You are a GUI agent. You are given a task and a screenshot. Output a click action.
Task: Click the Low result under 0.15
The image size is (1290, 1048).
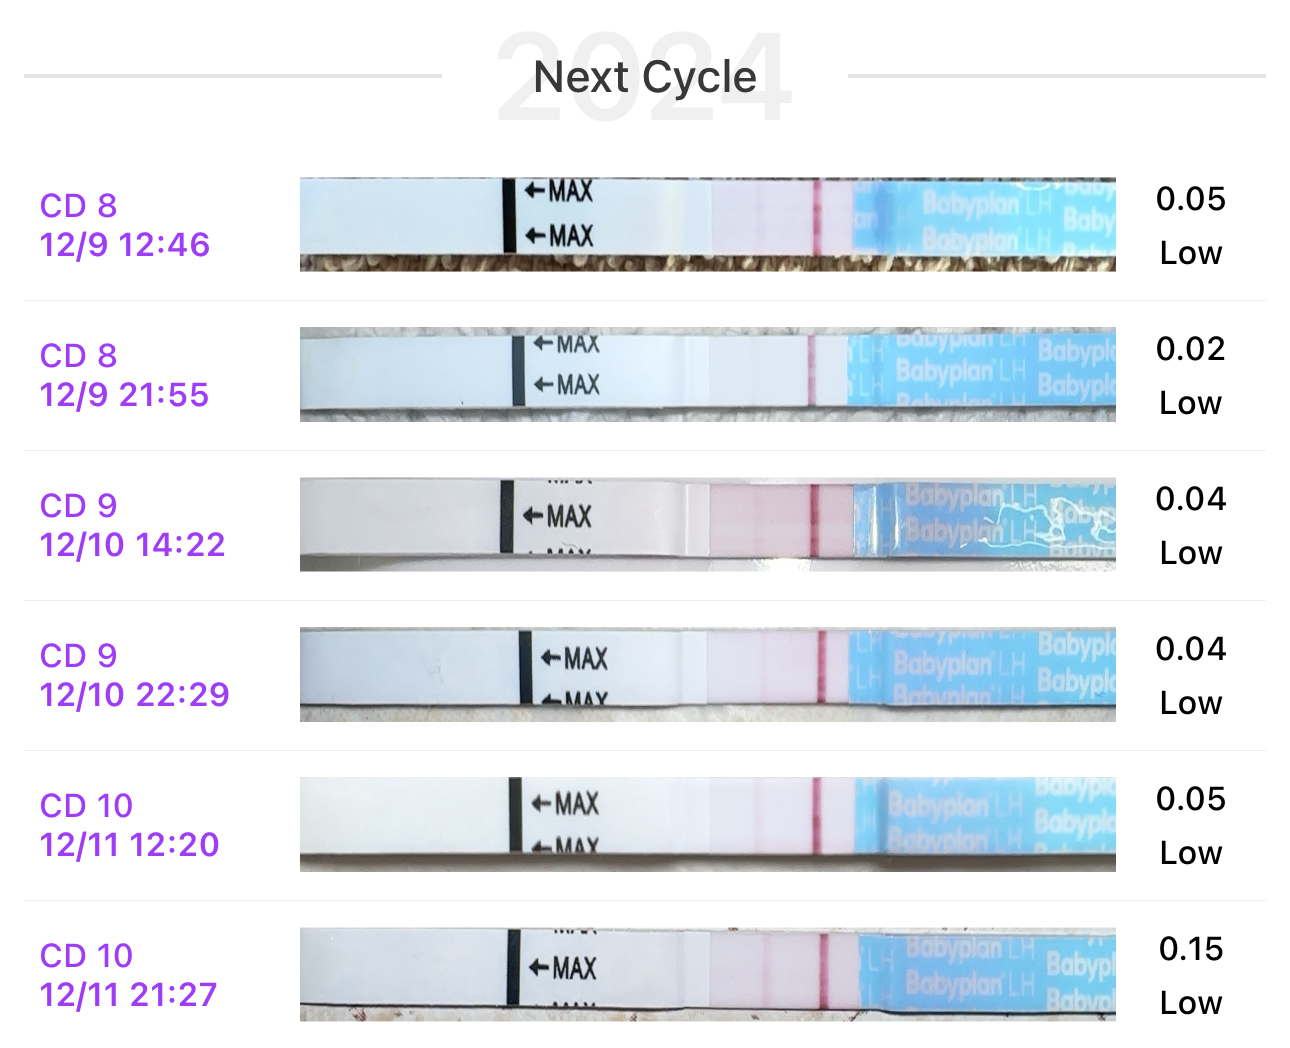pos(1190,1003)
